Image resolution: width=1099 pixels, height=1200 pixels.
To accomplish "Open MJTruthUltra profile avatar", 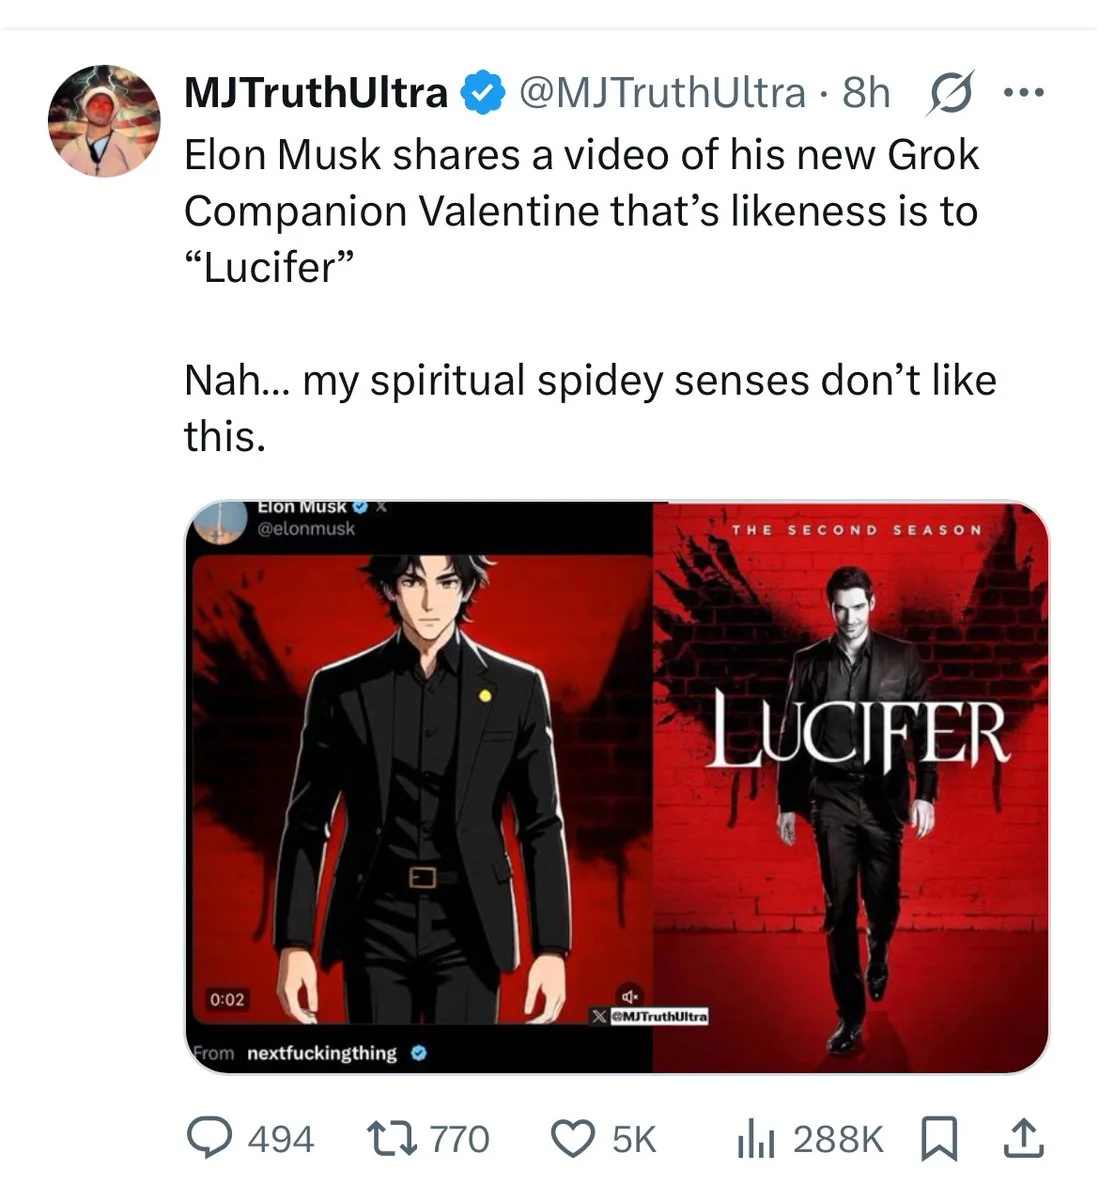I will tap(104, 122).
